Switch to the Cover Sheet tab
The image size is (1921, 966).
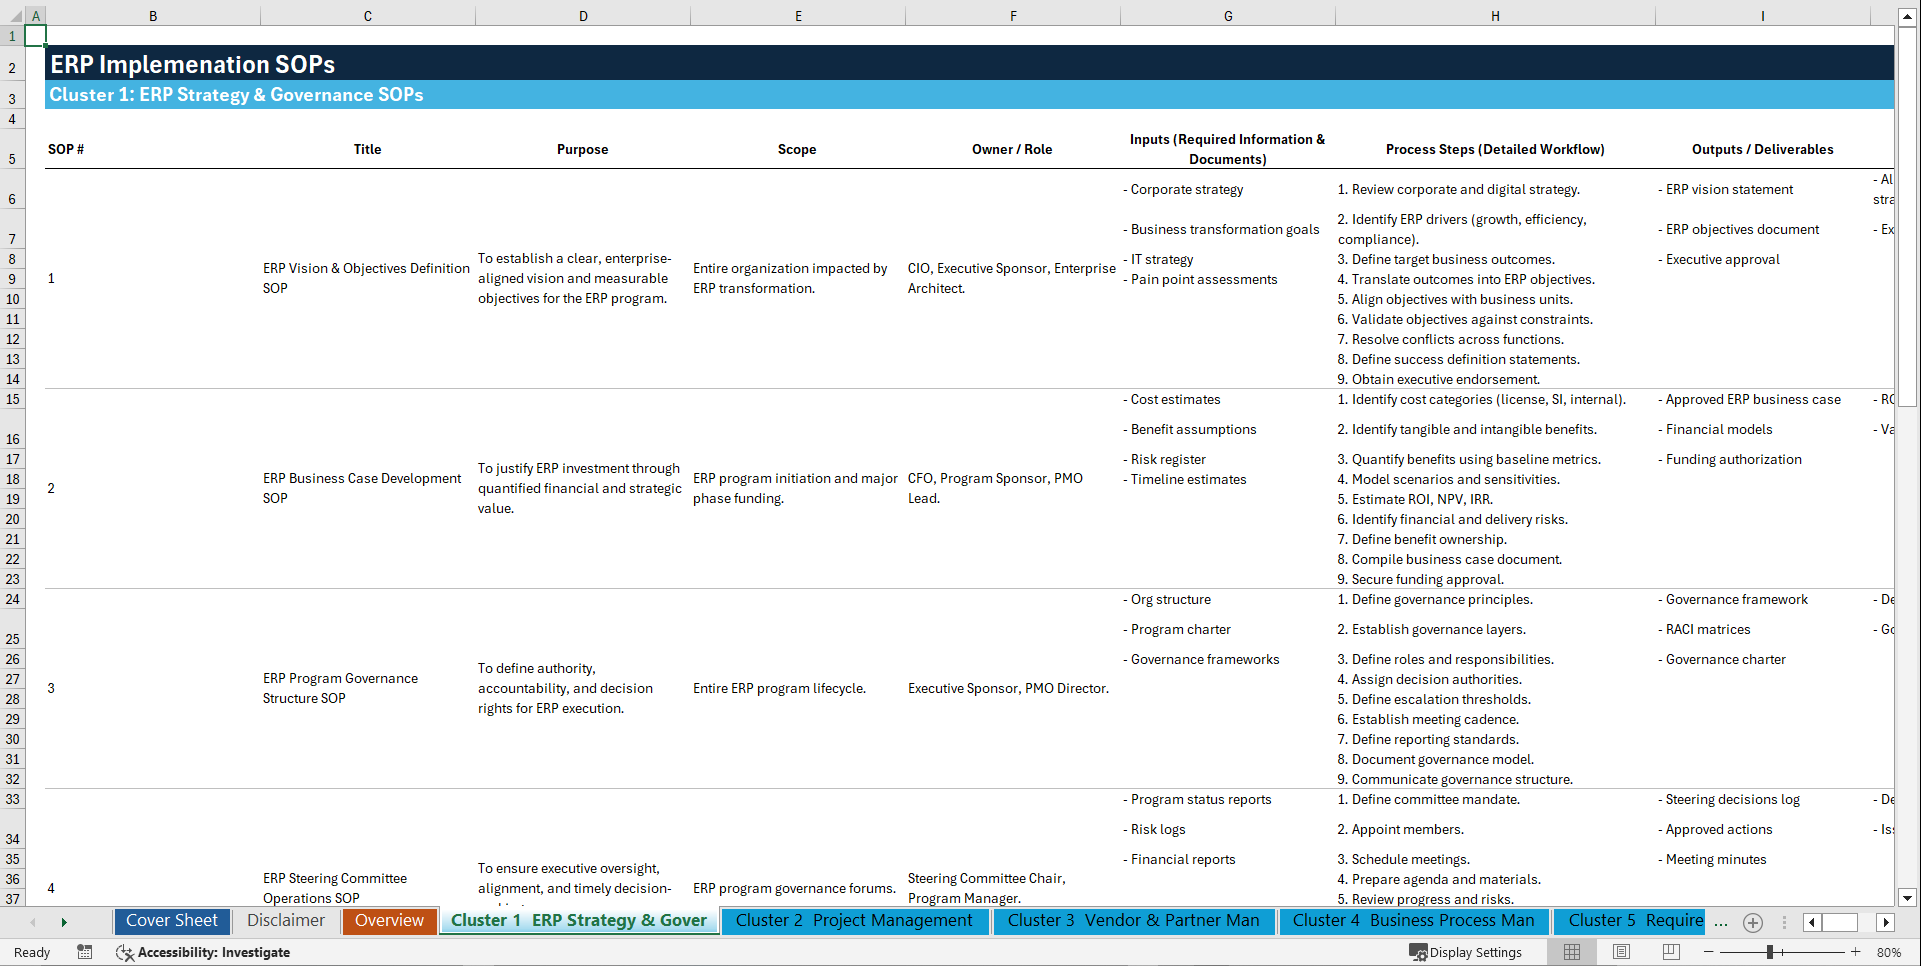coord(171,921)
